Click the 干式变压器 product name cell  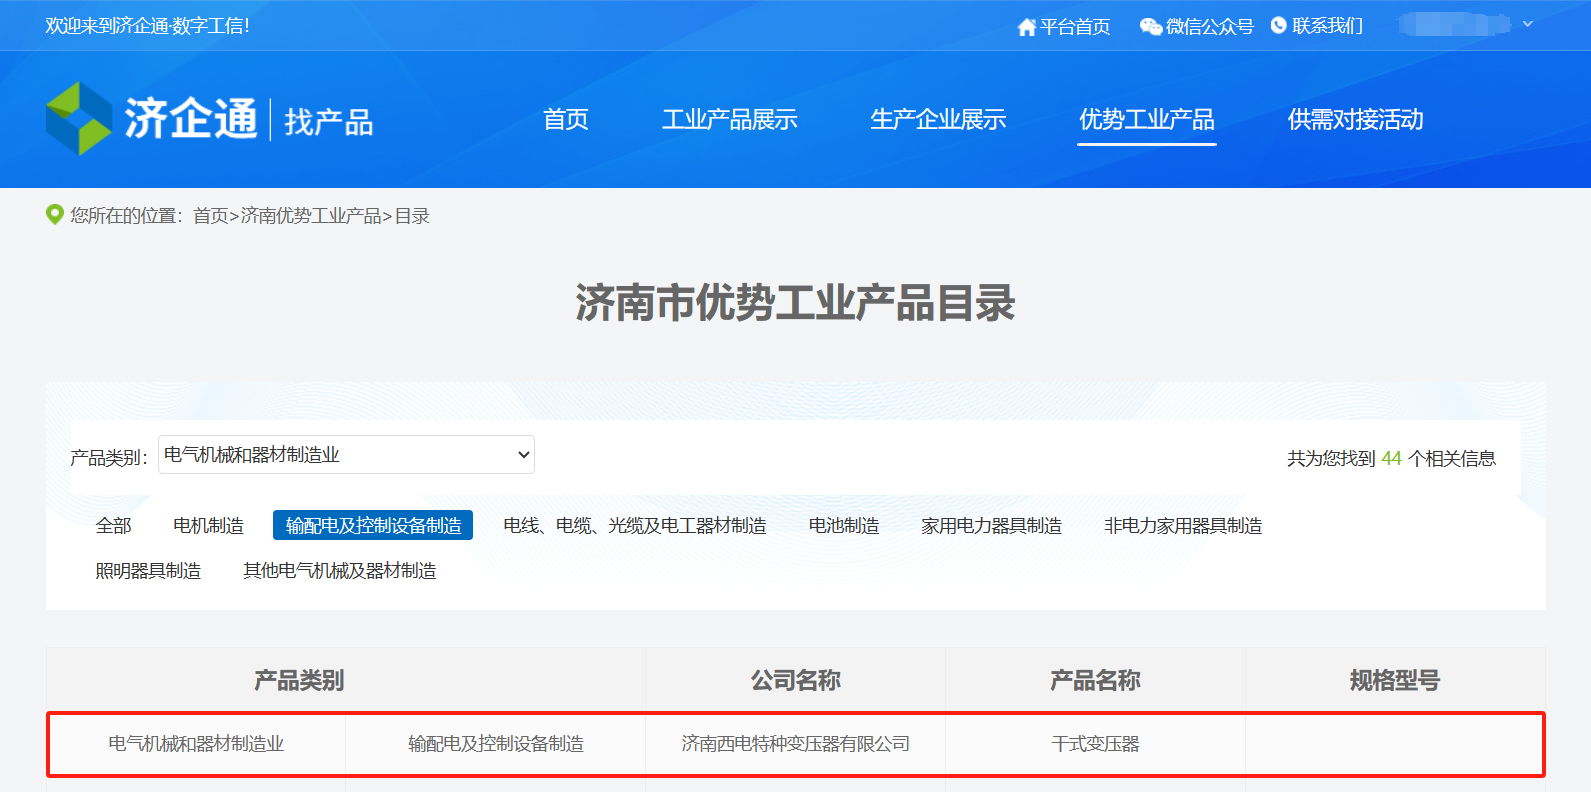click(x=1095, y=744)
